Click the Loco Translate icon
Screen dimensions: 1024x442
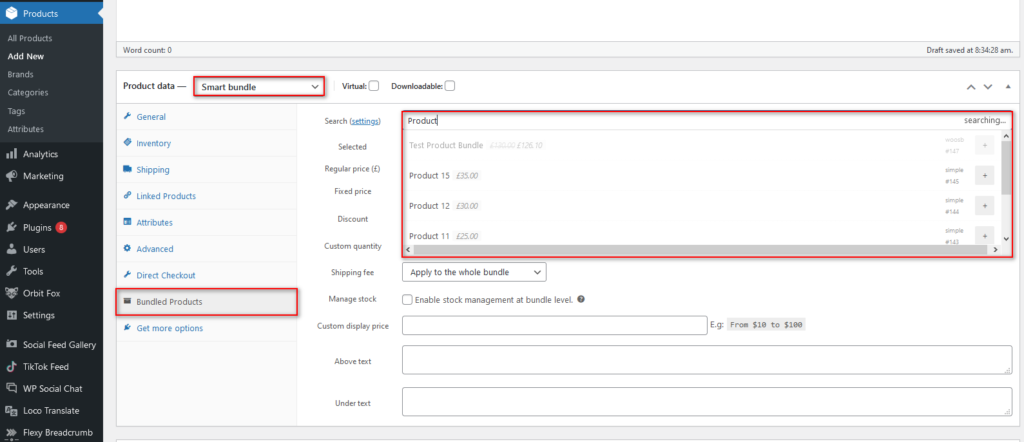coord(11,411)
